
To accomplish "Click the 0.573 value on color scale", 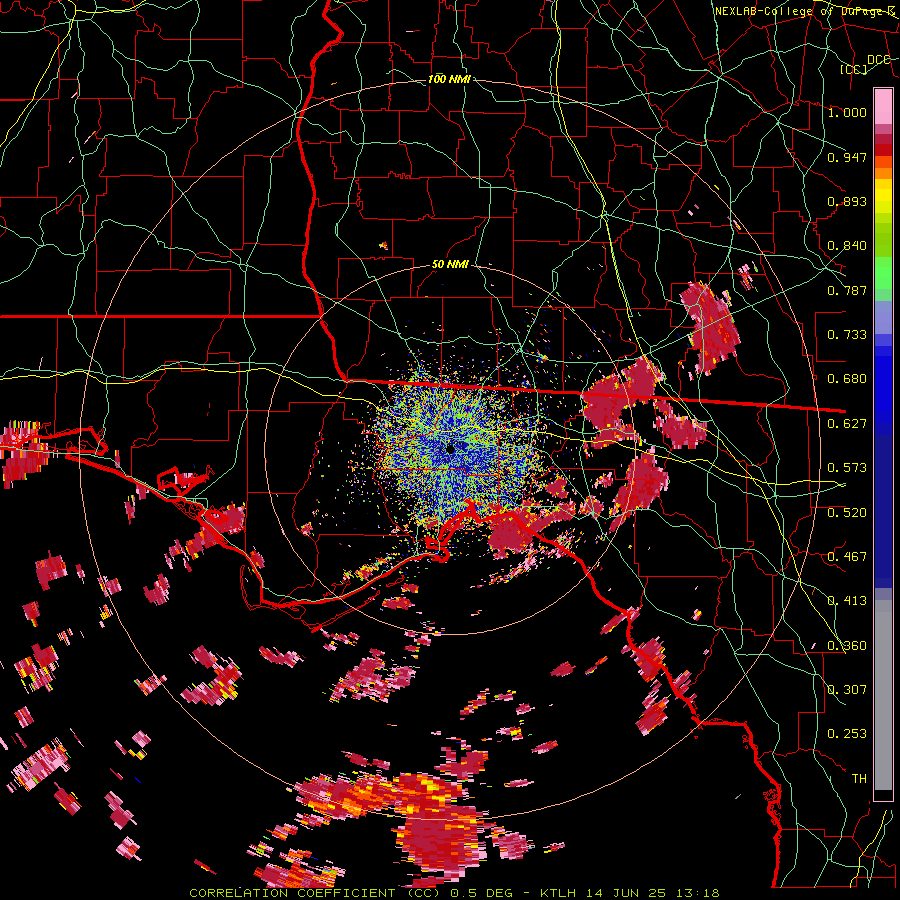I will point(847,468).
